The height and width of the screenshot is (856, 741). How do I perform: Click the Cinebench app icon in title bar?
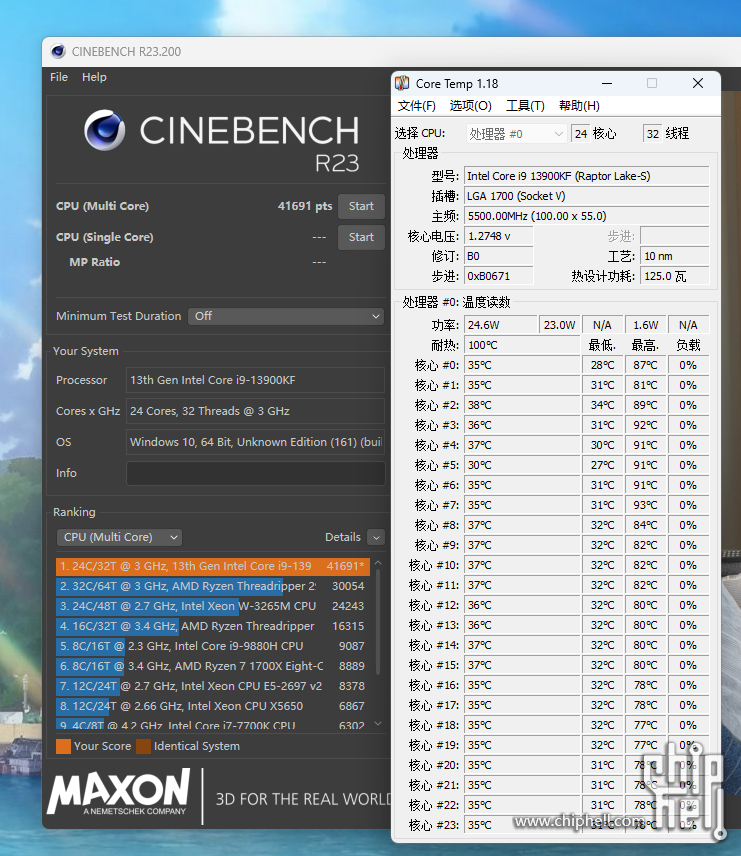[x=58, y=51]
